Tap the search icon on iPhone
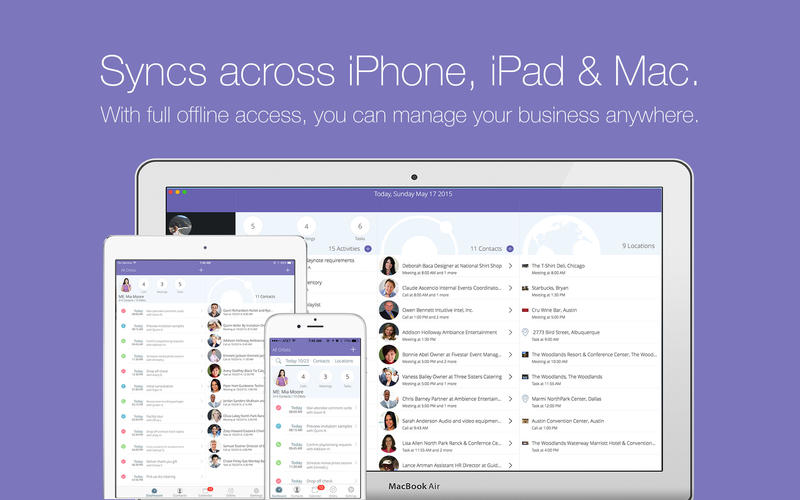This screenshot has height=500, width=800. pyautogui.click(x=278, y=361)
